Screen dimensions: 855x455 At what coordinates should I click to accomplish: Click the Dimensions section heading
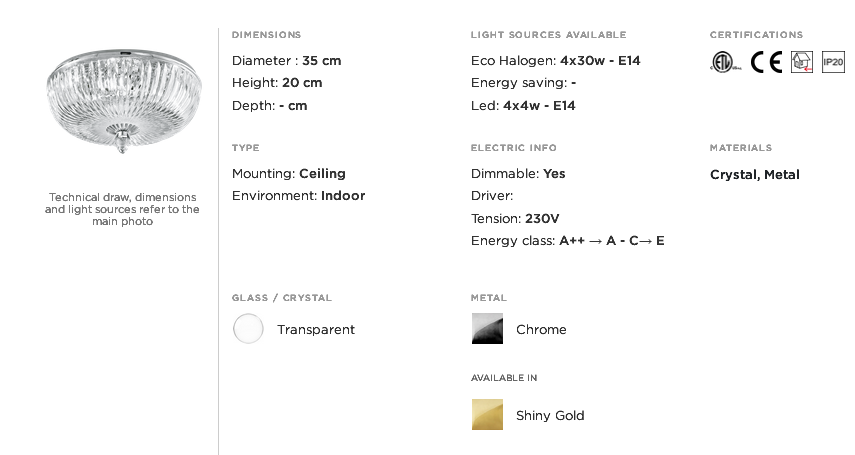266,35
